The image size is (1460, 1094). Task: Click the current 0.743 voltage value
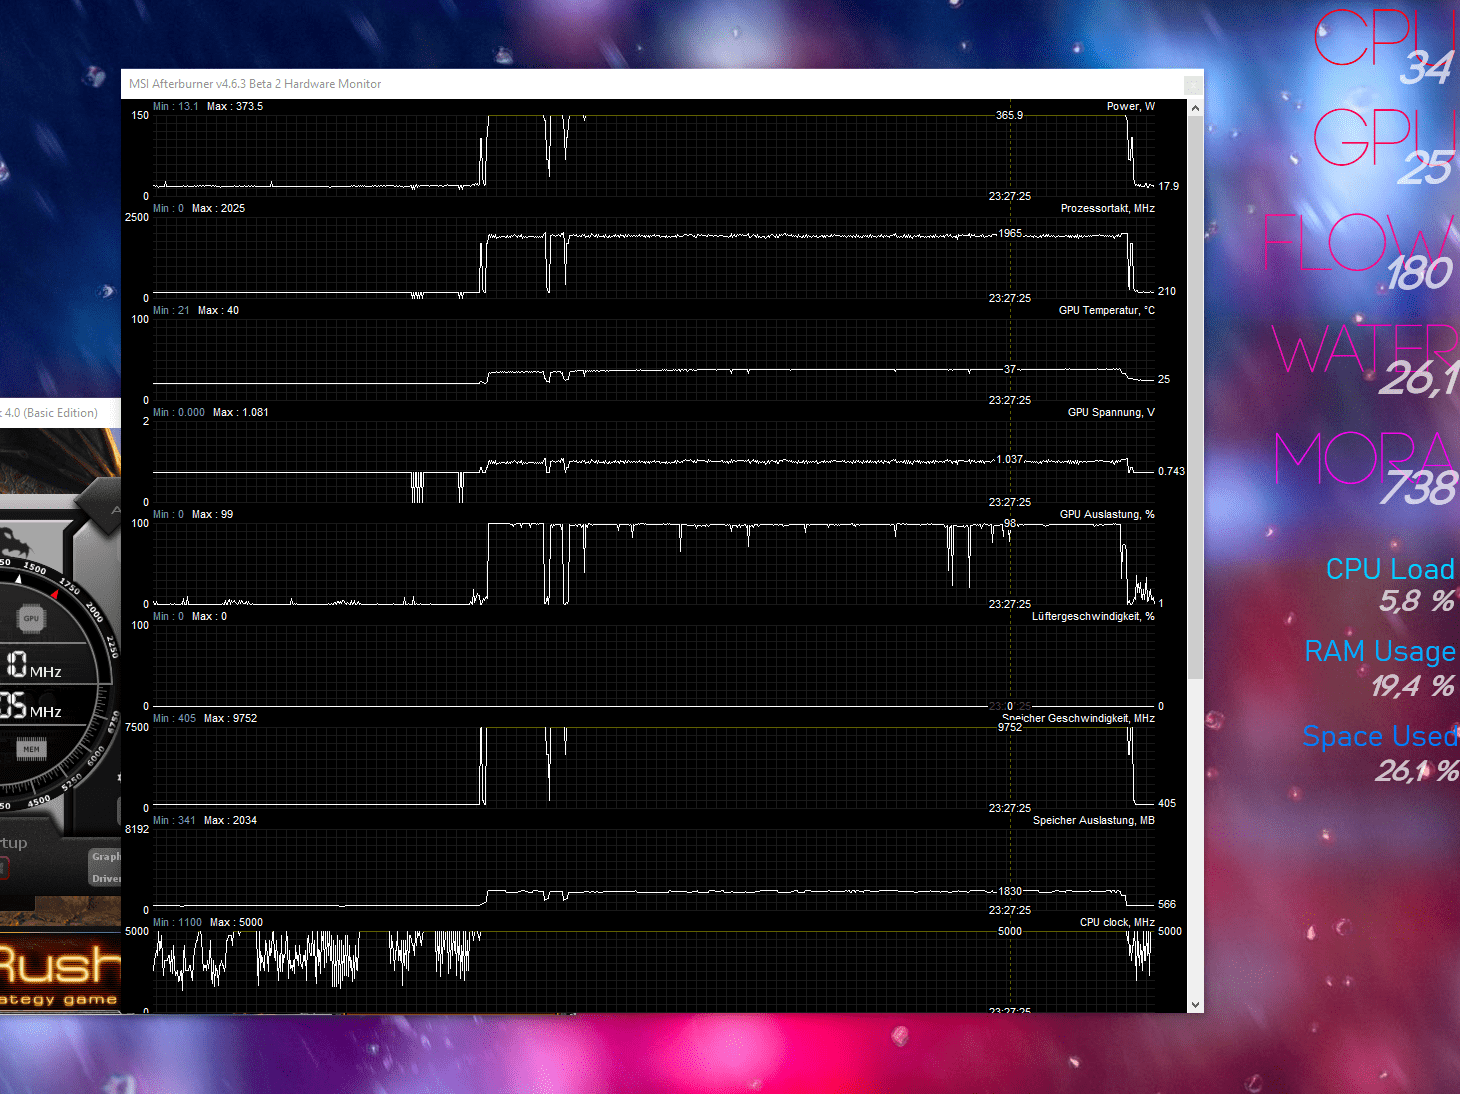(1171, 471)
